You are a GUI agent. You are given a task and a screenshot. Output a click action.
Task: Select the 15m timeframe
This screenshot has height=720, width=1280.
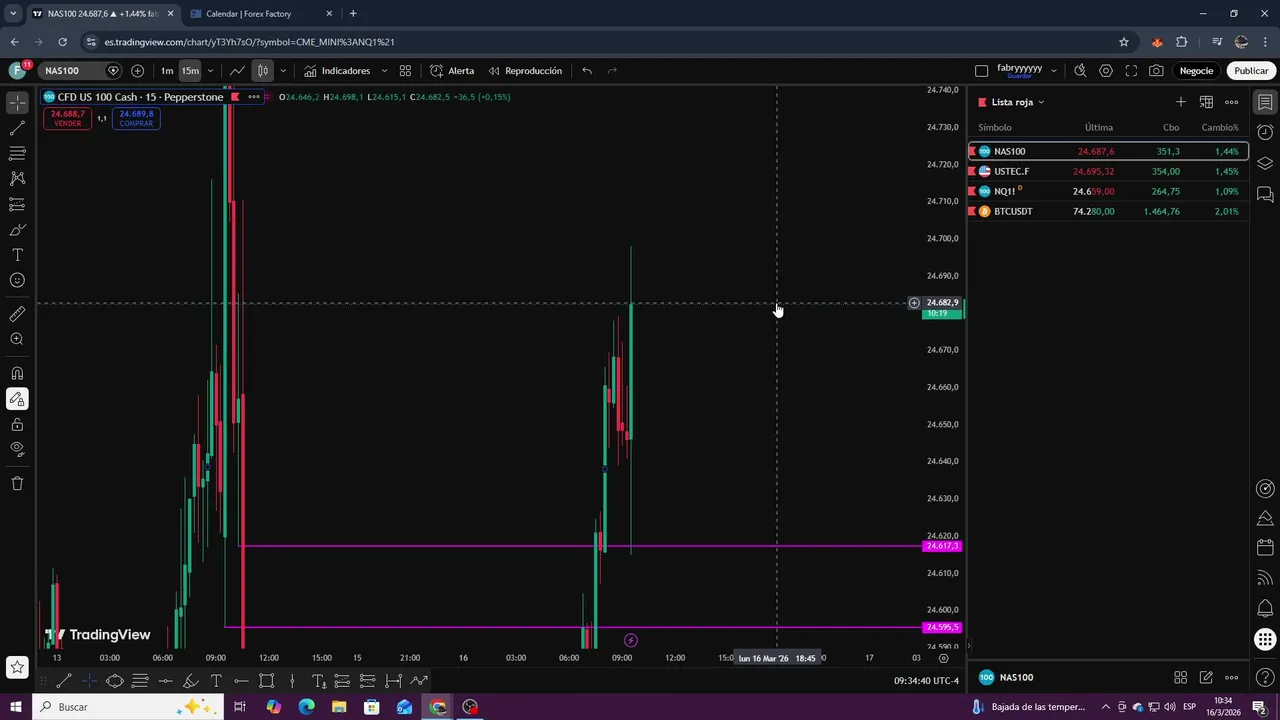pyautogui.click(x=190, y=71)
